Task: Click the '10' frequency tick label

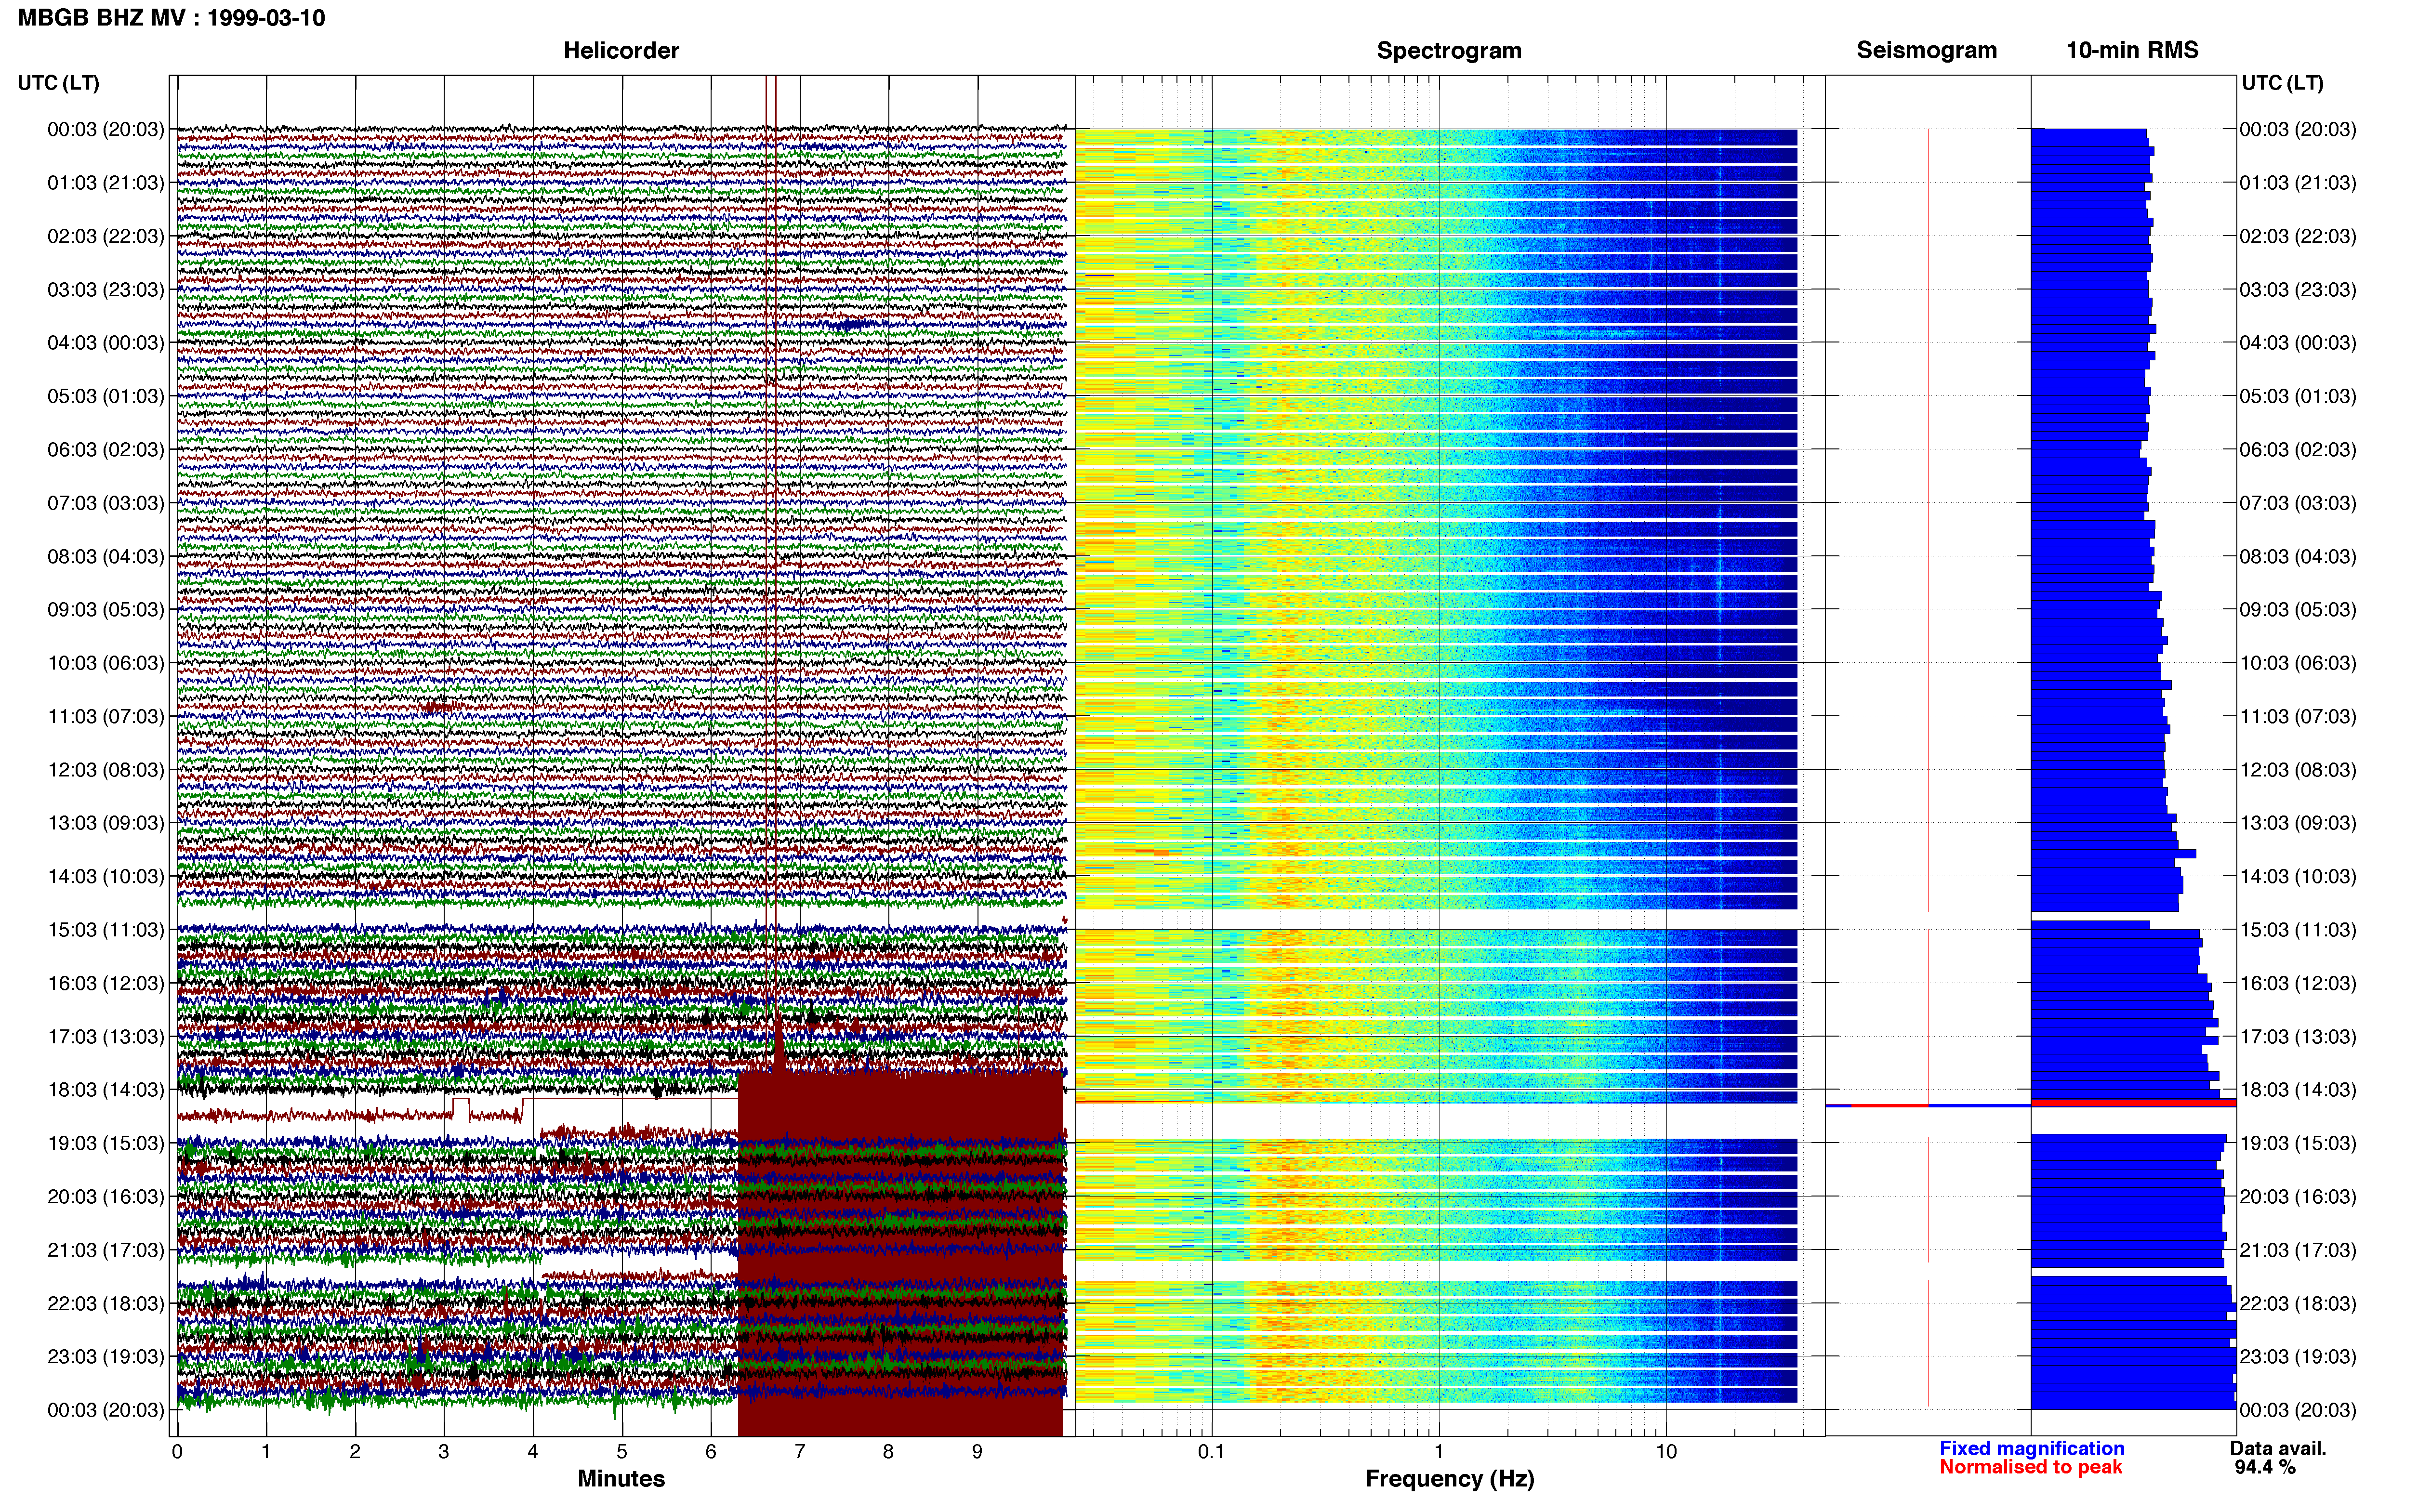Action: pyautogui.click(x=1666, y=1452)
